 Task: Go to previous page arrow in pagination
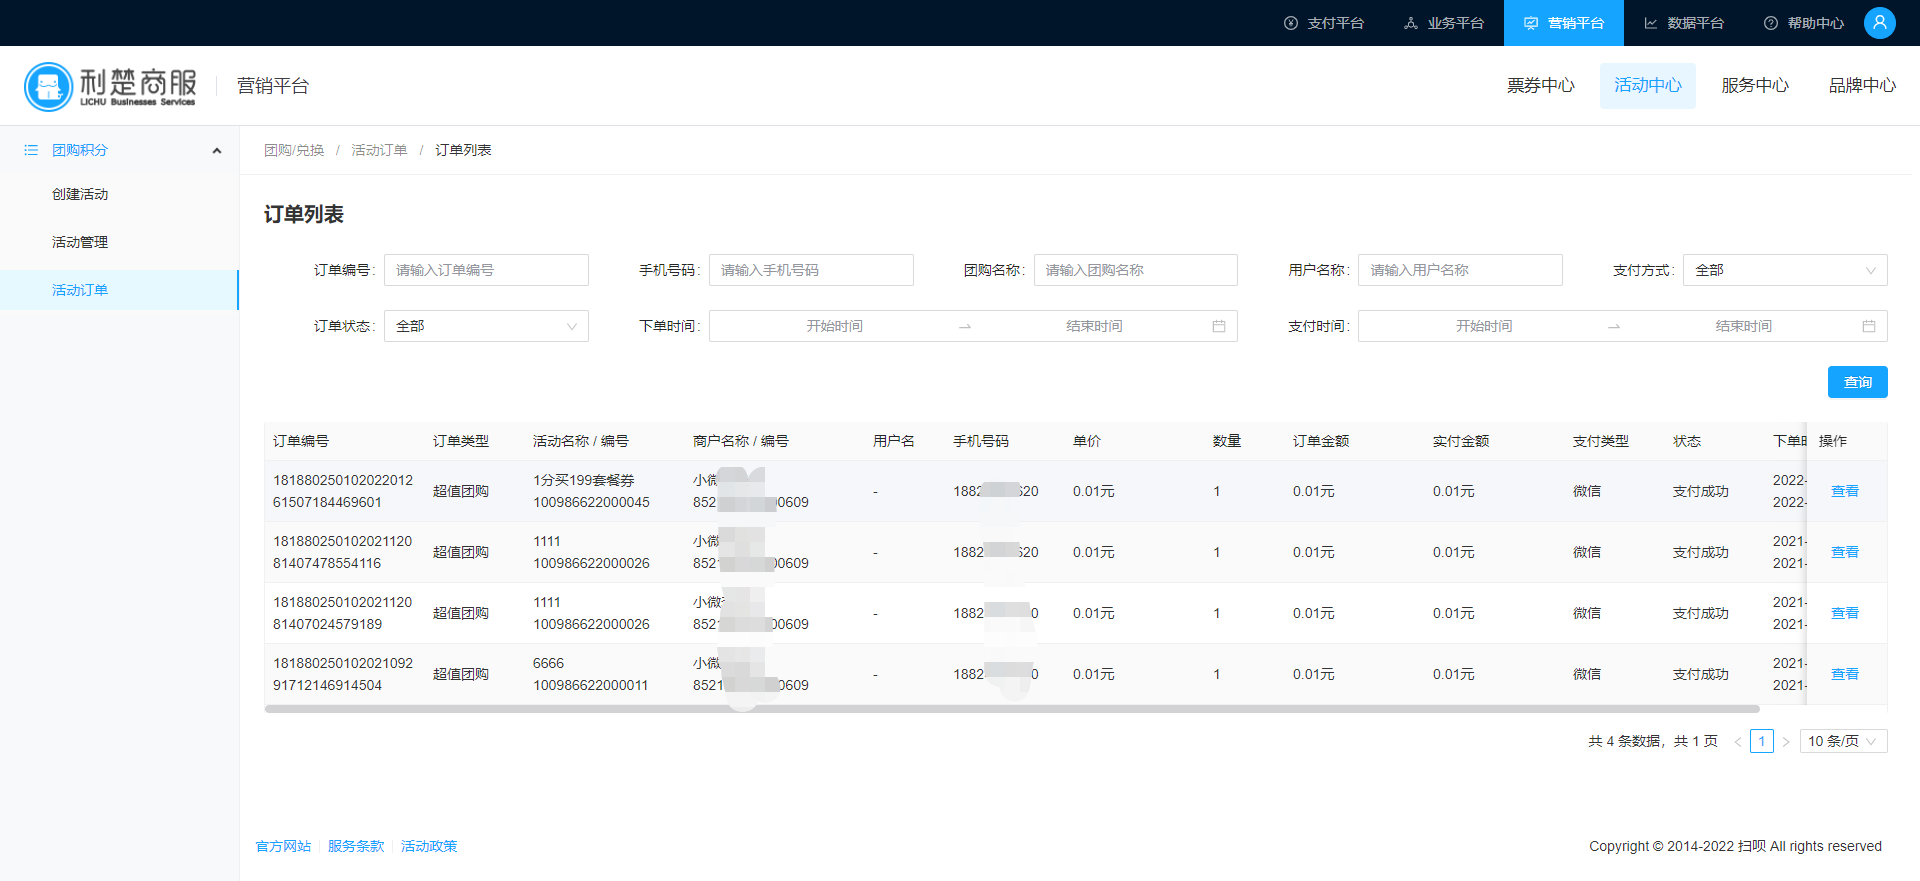pos(1737,741)
